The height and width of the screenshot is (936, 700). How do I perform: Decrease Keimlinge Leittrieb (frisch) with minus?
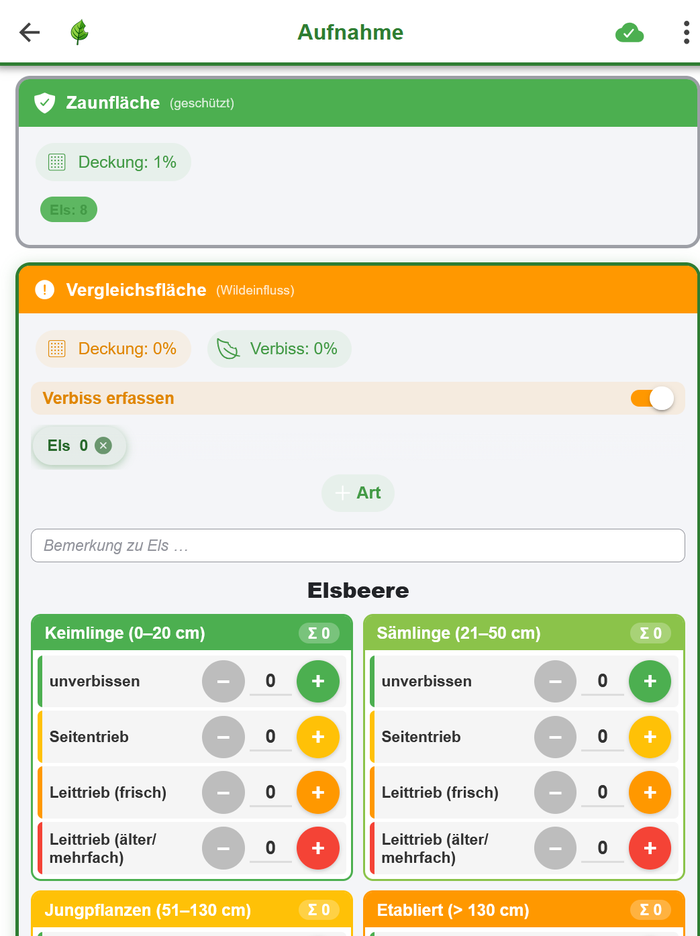point(223,792)
